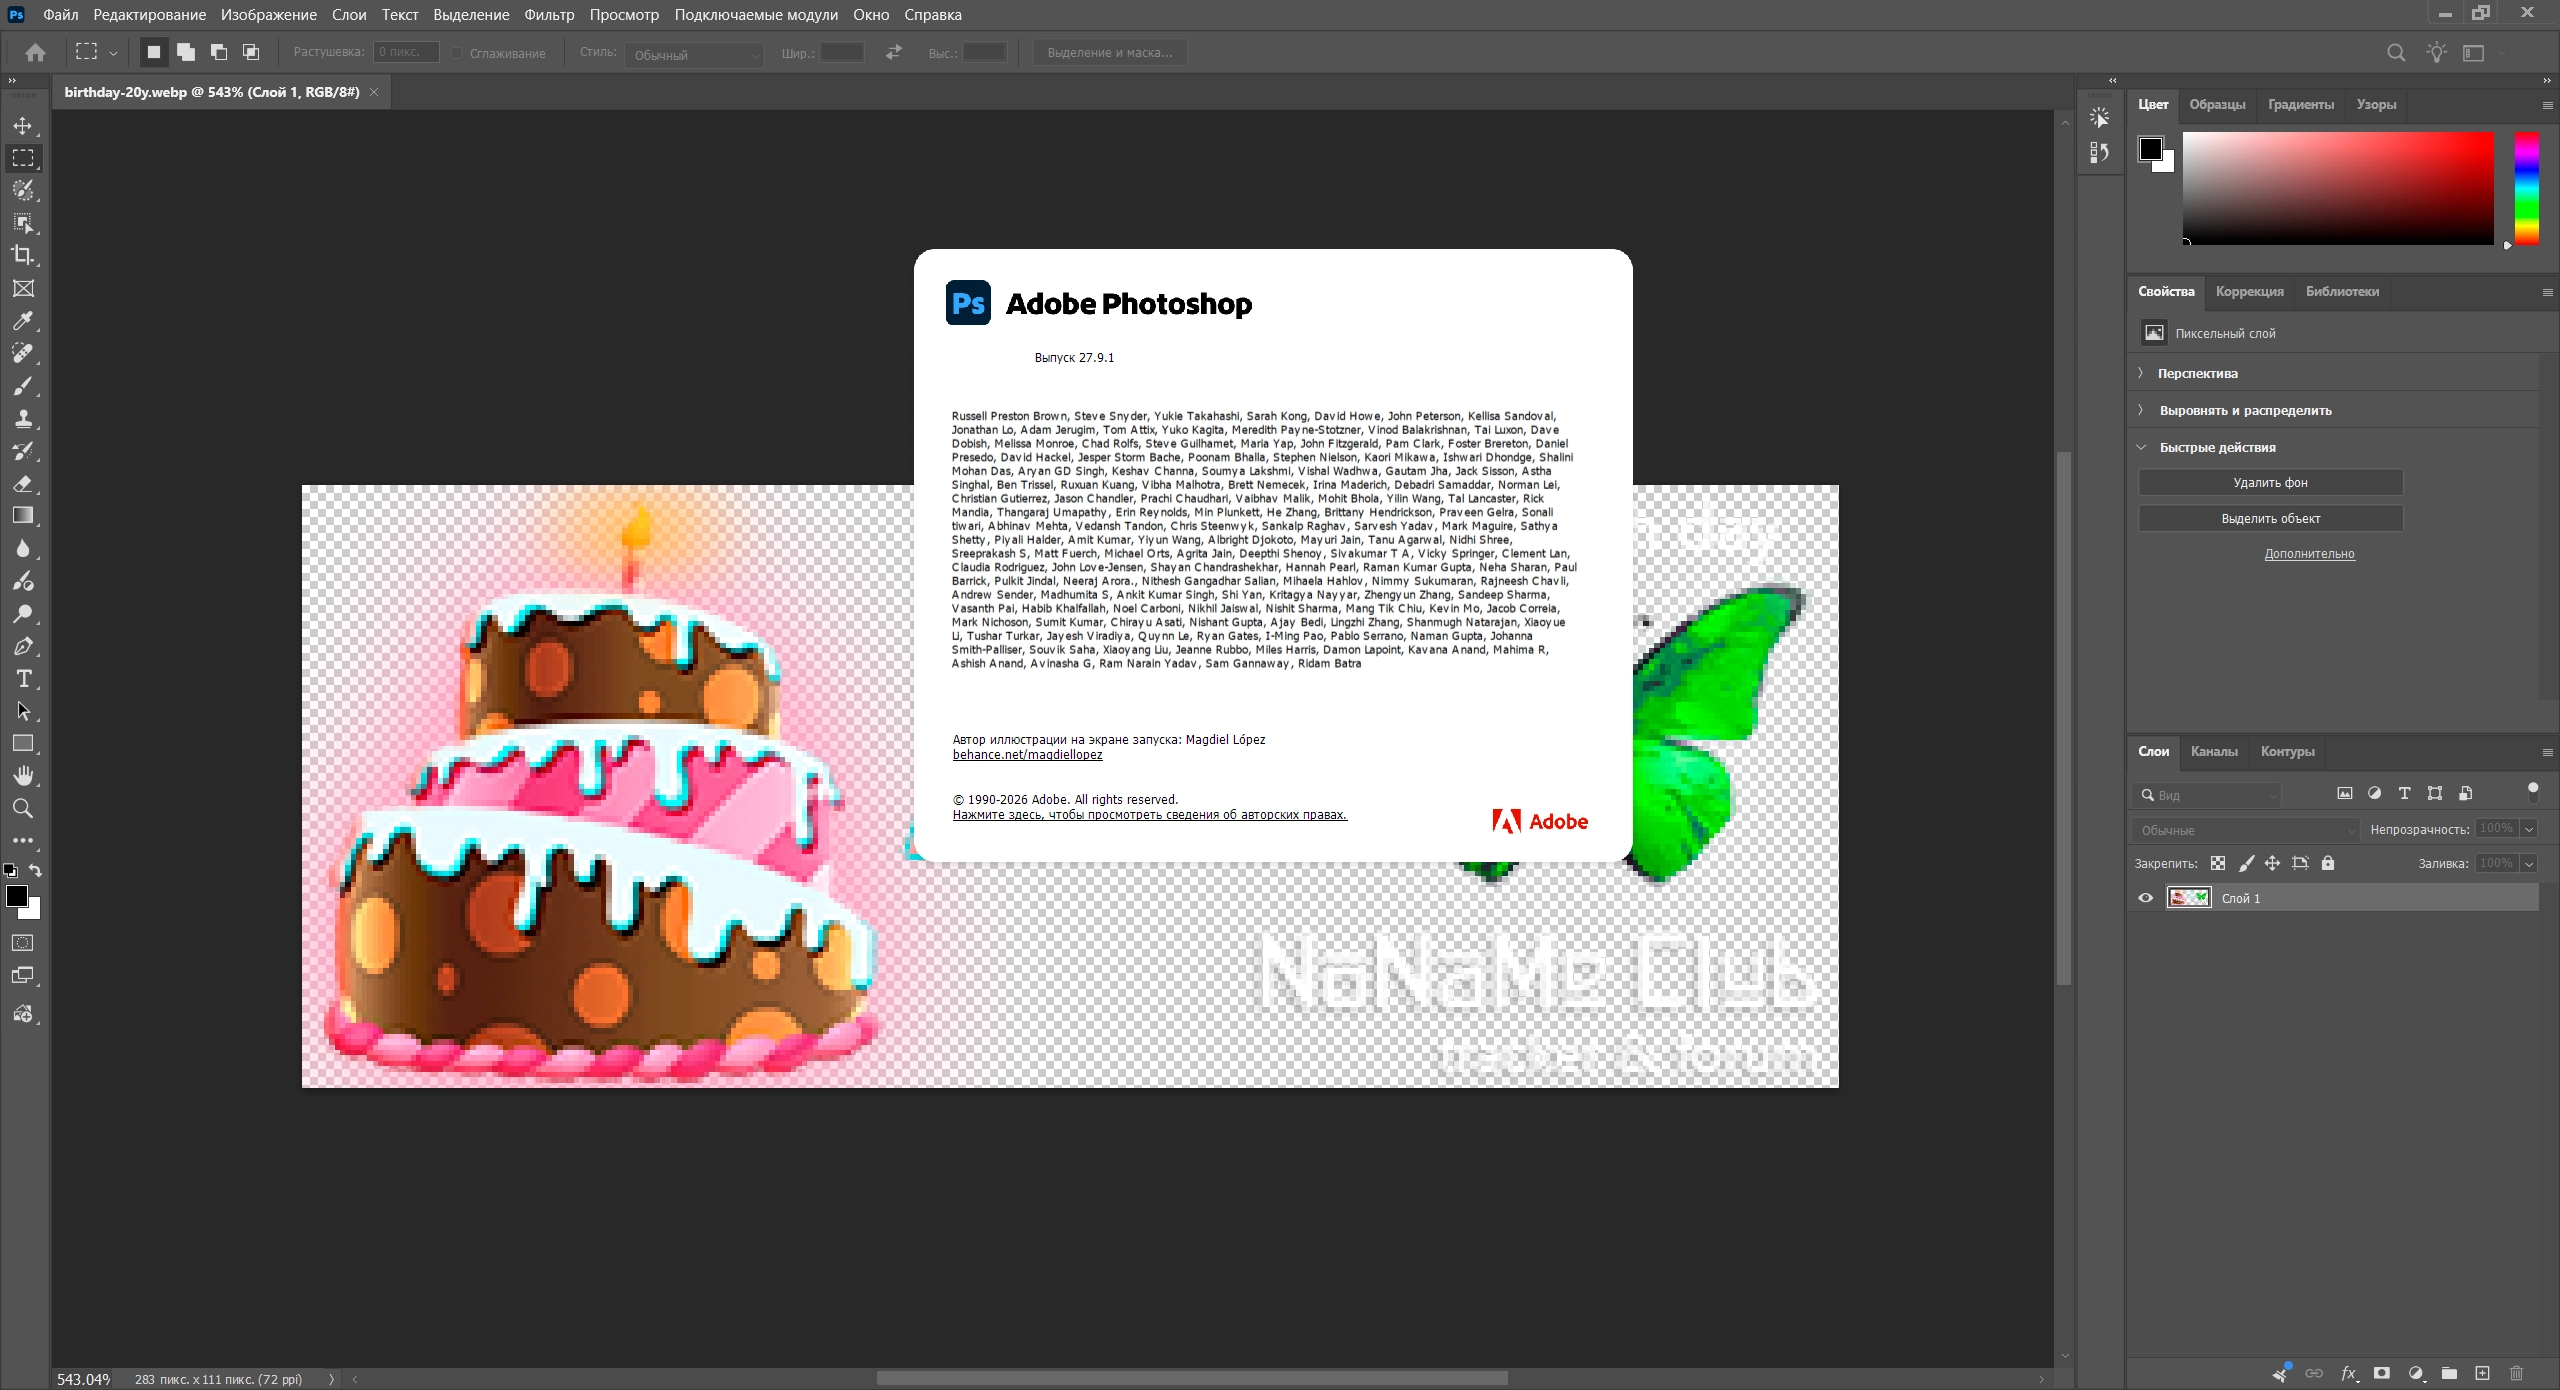Screen dimensions: 2560x1390
Task: Open the search magnifier in options bar
Action: (2396, 53)
